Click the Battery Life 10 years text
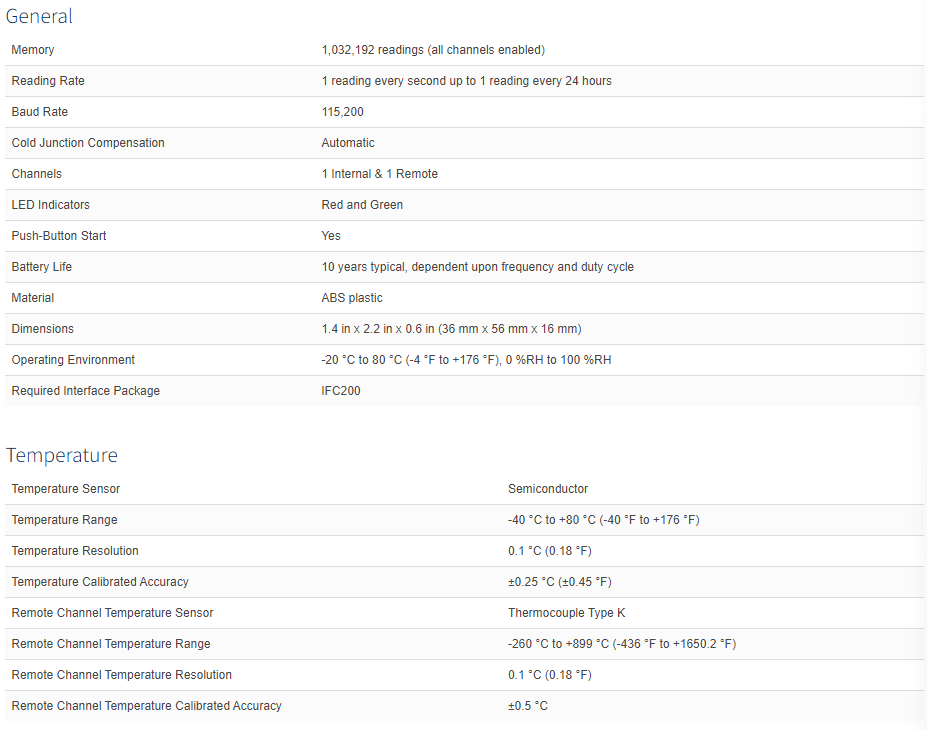Viewport: 927px width, 730px height. pos(477,267)
